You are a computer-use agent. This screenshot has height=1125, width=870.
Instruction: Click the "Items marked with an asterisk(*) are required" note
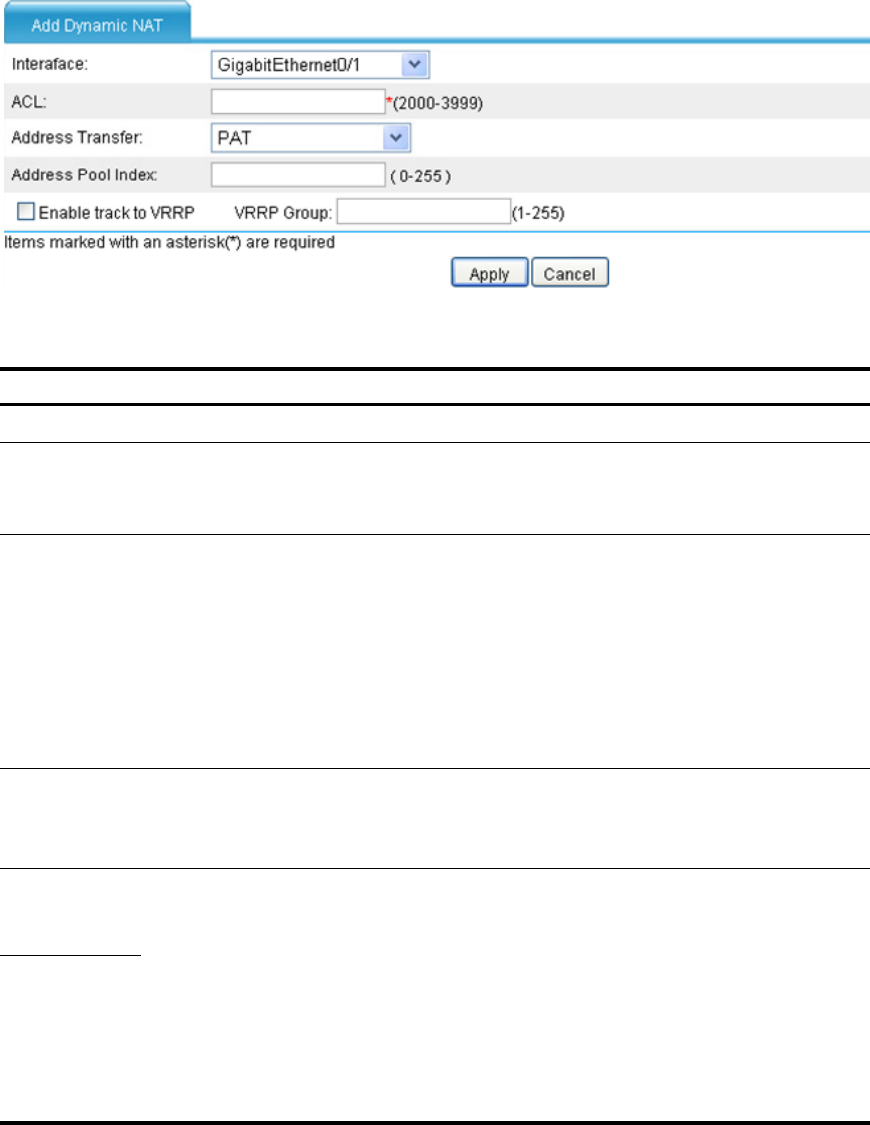(170, 243)
